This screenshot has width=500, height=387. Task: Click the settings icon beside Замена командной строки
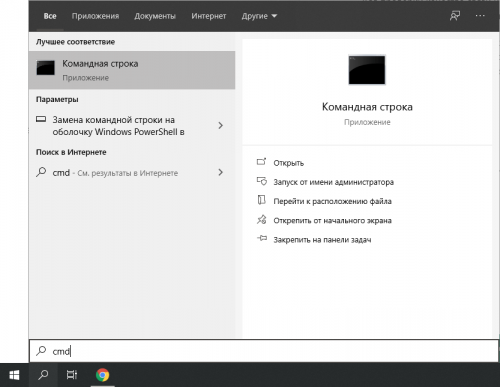[41, 119]
